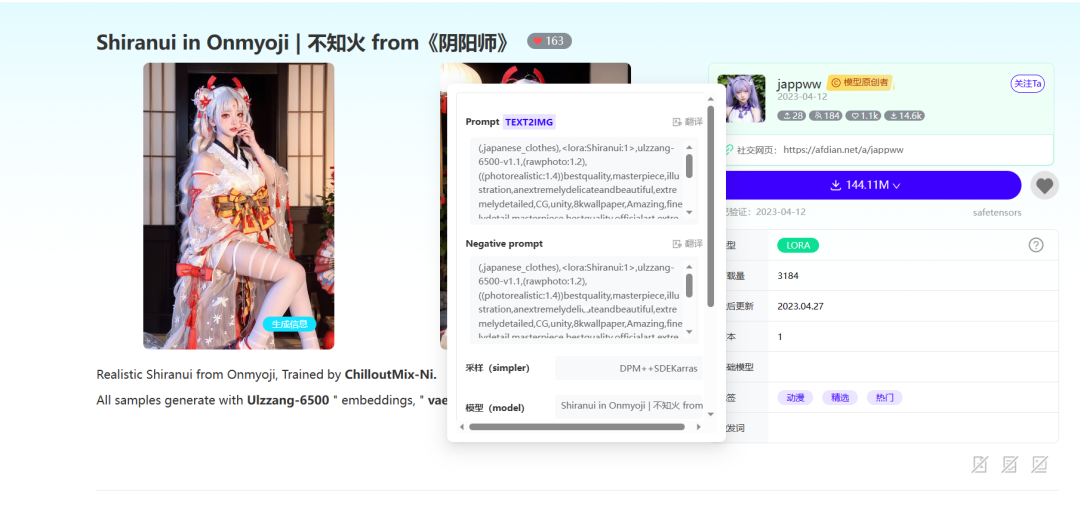Click the safetensors format label
Viewport: 1080px width, 512px height.
pyautogui.click(x=997, y=212)
